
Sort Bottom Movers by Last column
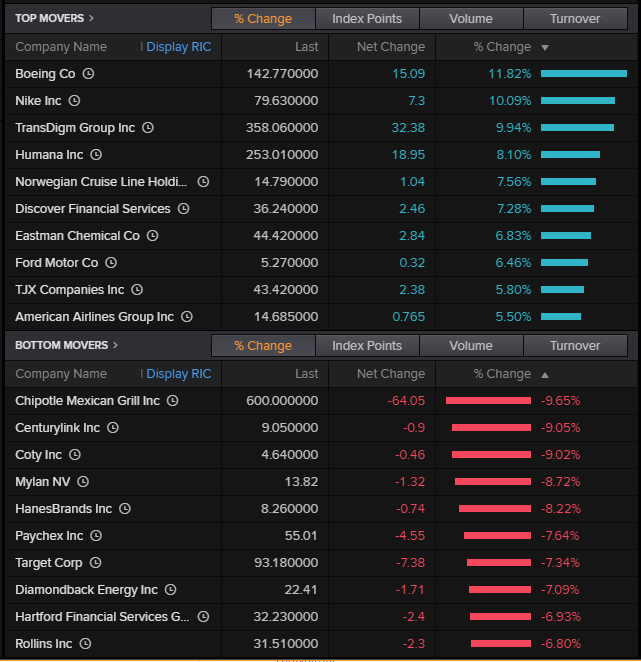coord(307,374)
